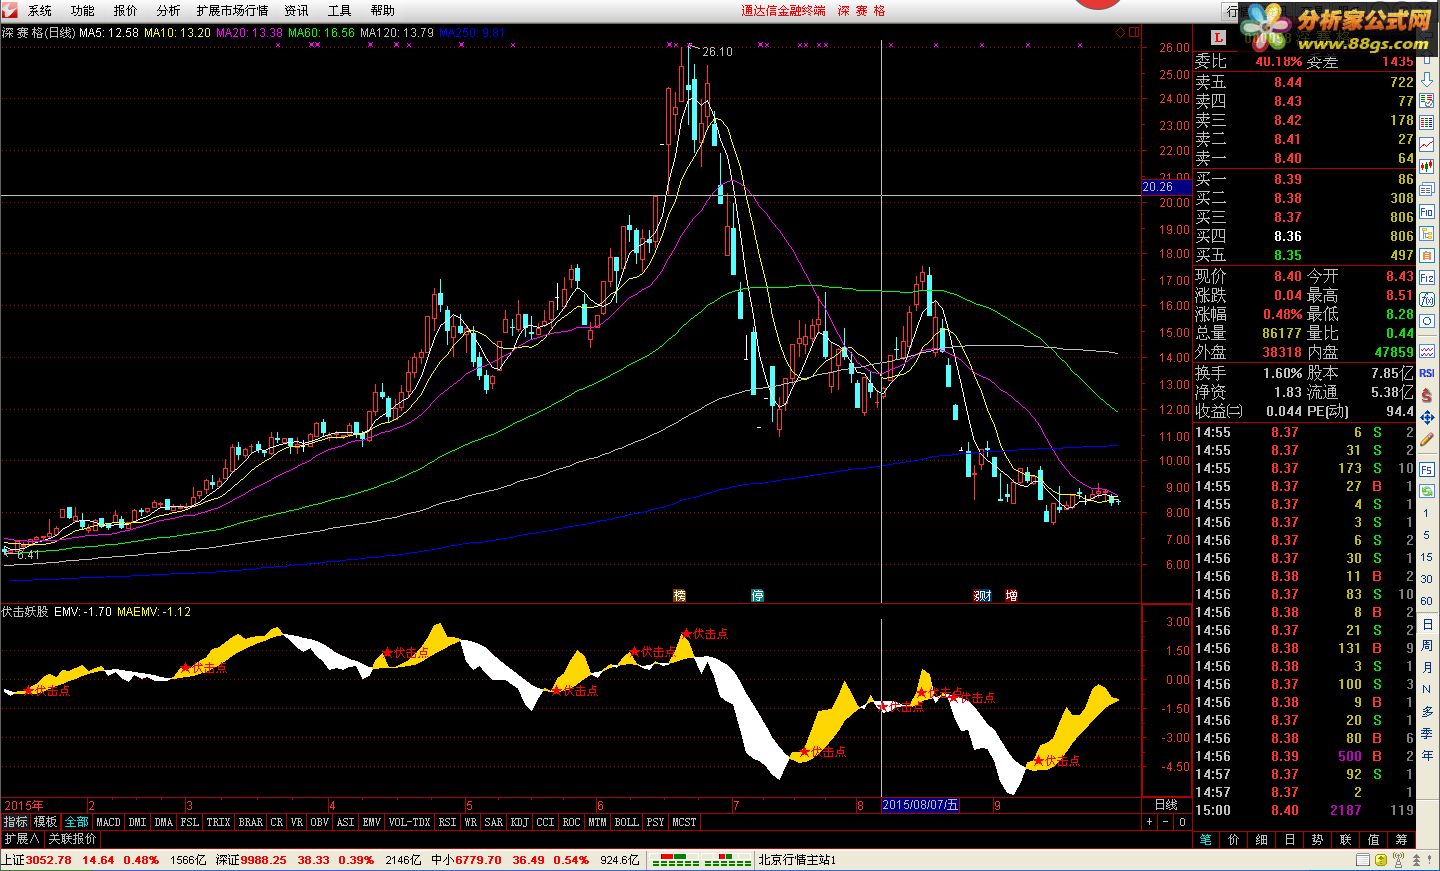Open the stacked windows sidebar icon
1440x871 pixels.
coord(1427,188)
